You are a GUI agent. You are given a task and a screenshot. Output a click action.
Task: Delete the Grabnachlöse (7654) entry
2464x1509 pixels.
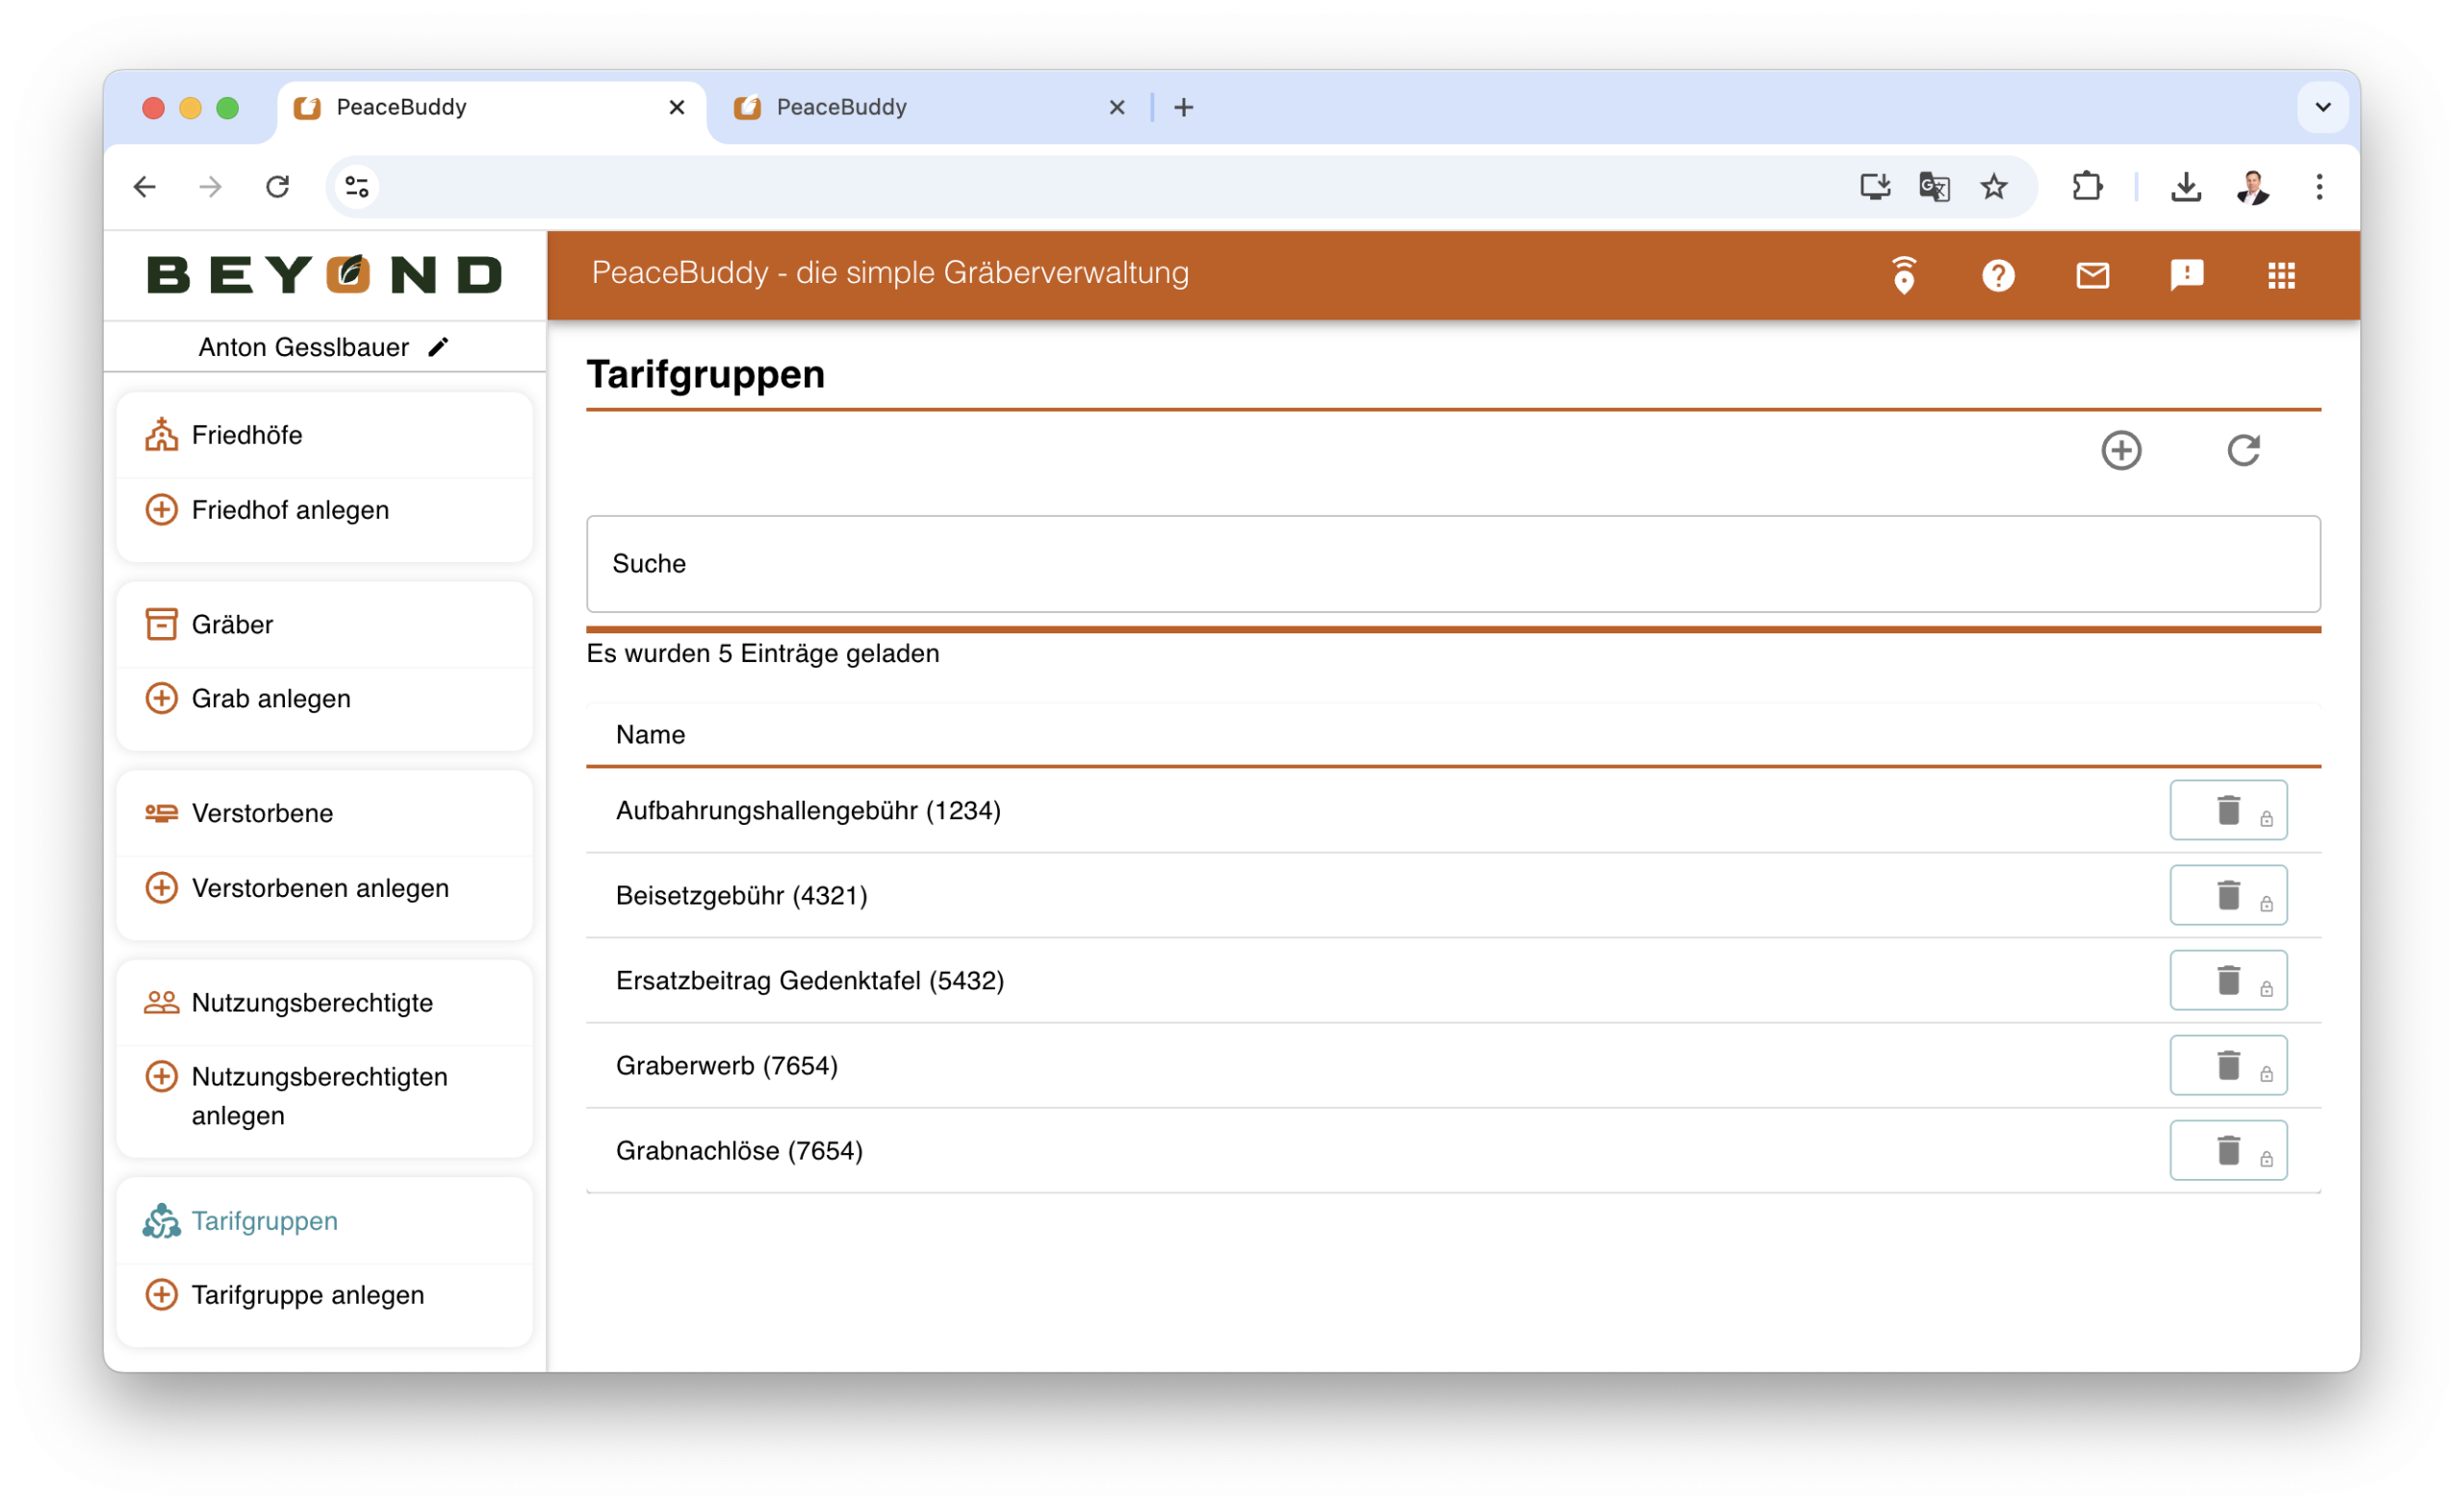tap(2227, 1150)
